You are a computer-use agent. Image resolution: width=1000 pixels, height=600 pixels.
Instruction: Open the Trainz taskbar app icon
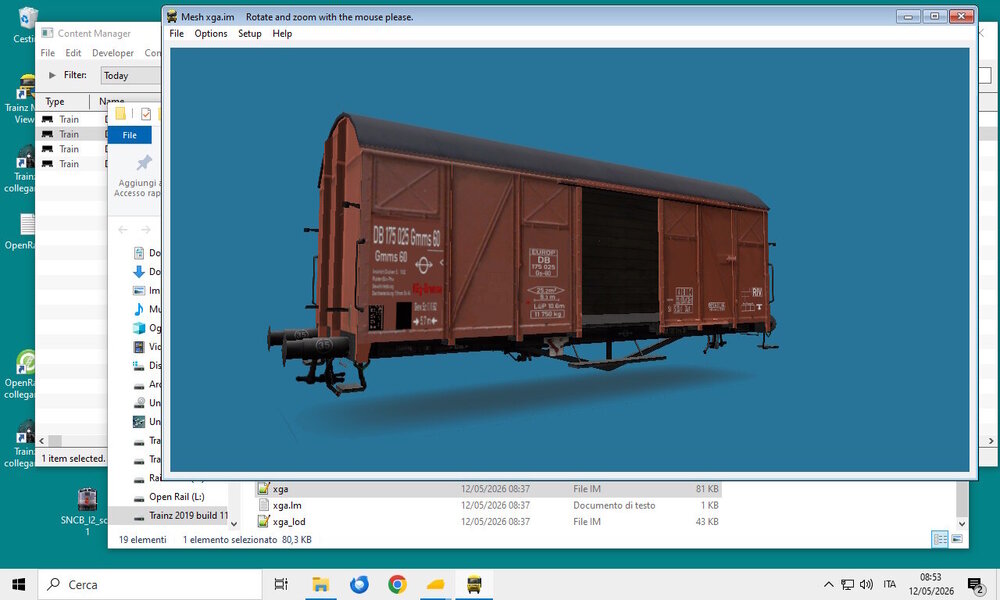click(474, 584)
